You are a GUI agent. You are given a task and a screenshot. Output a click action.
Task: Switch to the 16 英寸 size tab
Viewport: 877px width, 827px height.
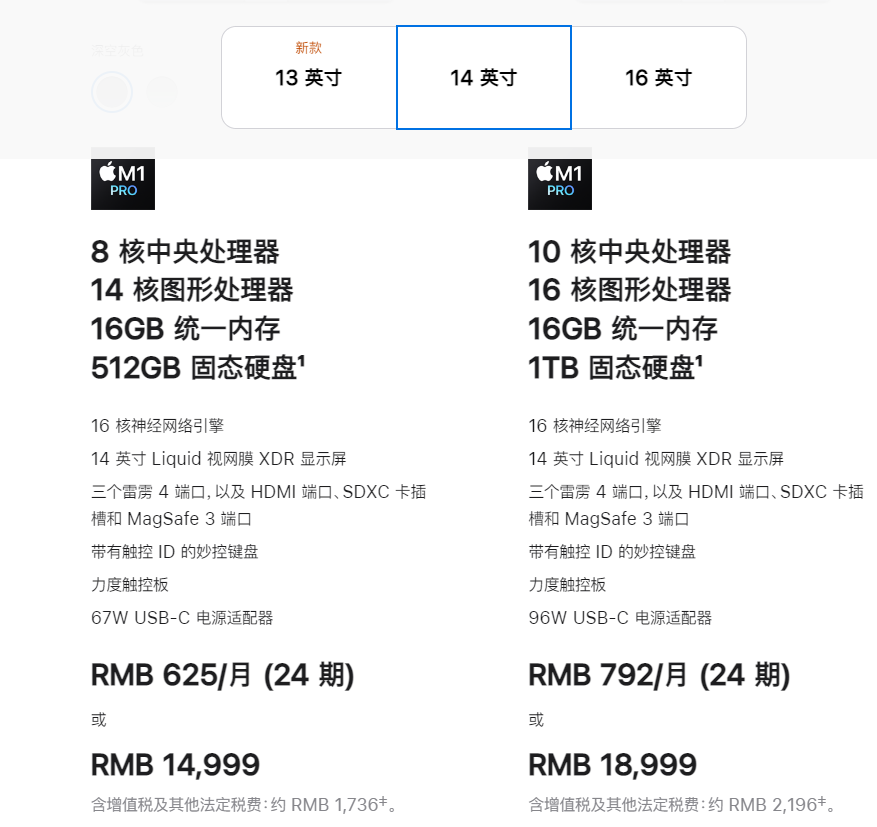[x=659, y=77]
